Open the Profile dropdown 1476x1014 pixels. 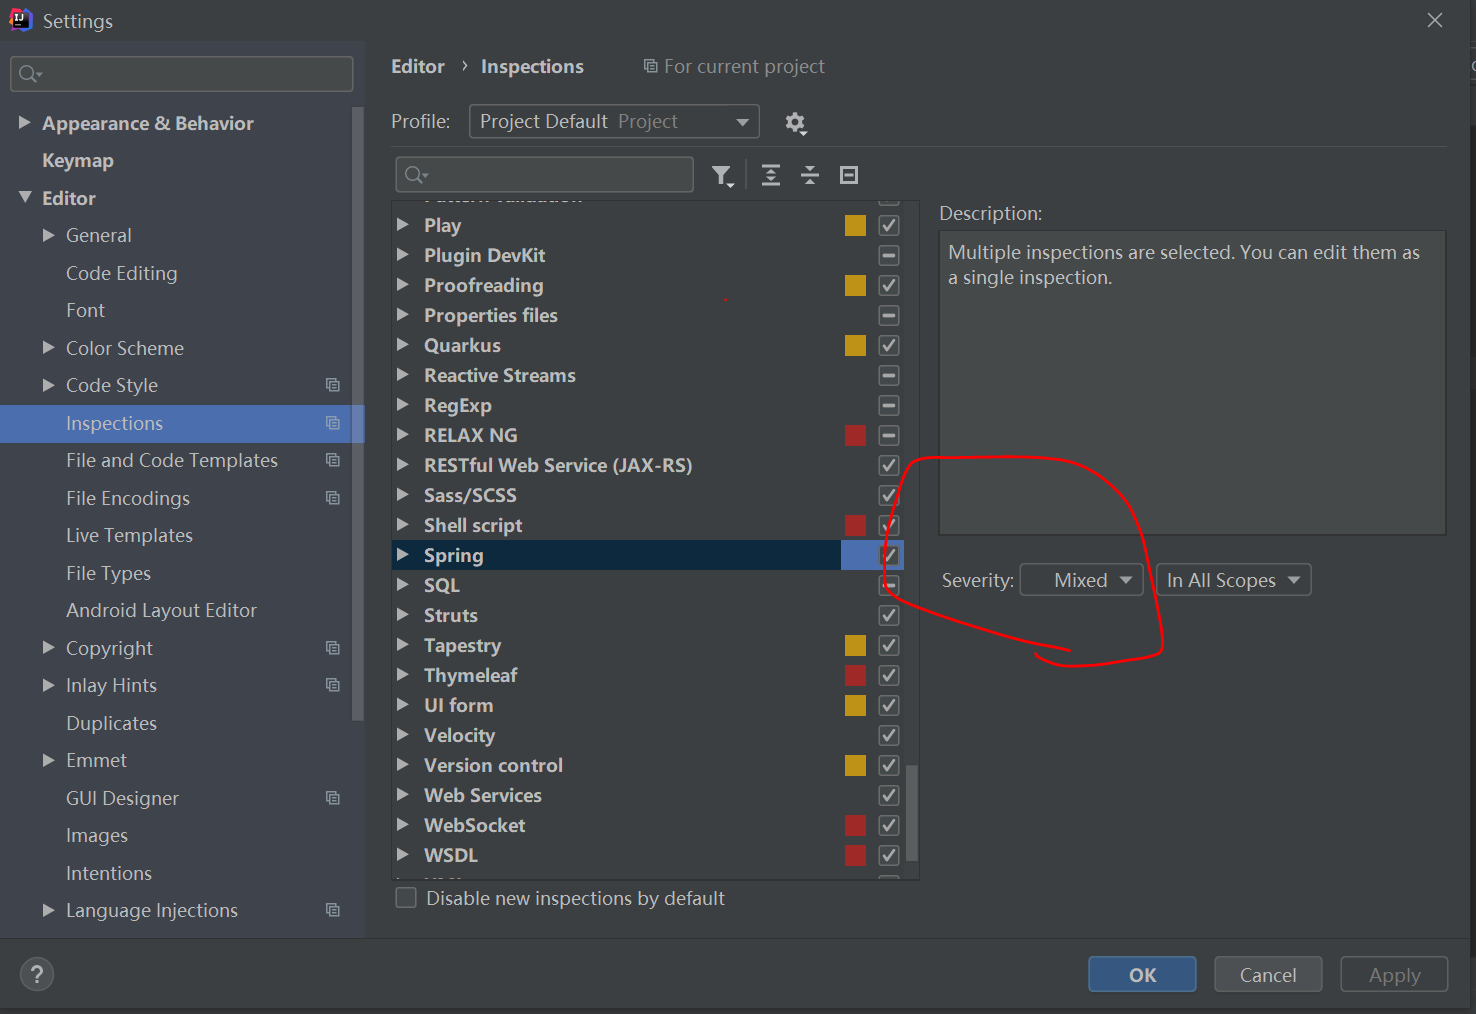click(x=614, y=121)
